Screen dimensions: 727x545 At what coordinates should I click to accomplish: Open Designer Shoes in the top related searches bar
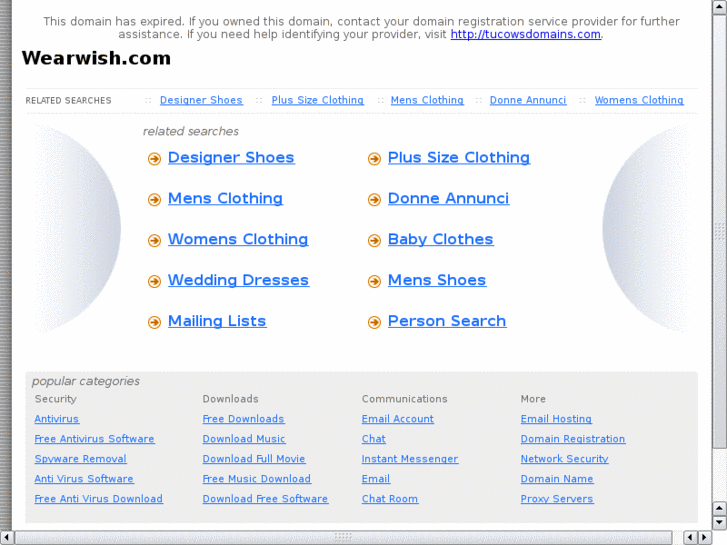pyautogui.click(x=201, y=100)
